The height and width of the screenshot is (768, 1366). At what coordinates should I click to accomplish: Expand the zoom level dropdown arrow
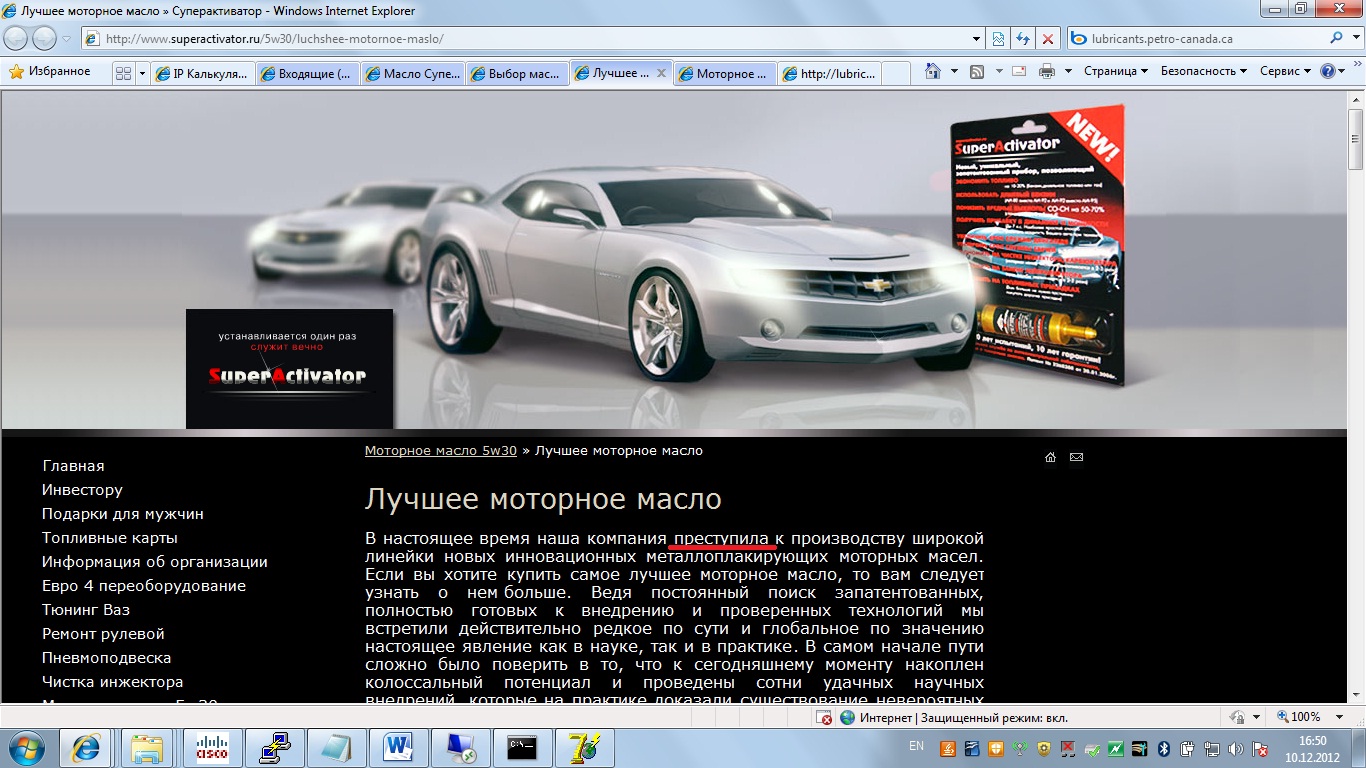tap(1341, 717)
